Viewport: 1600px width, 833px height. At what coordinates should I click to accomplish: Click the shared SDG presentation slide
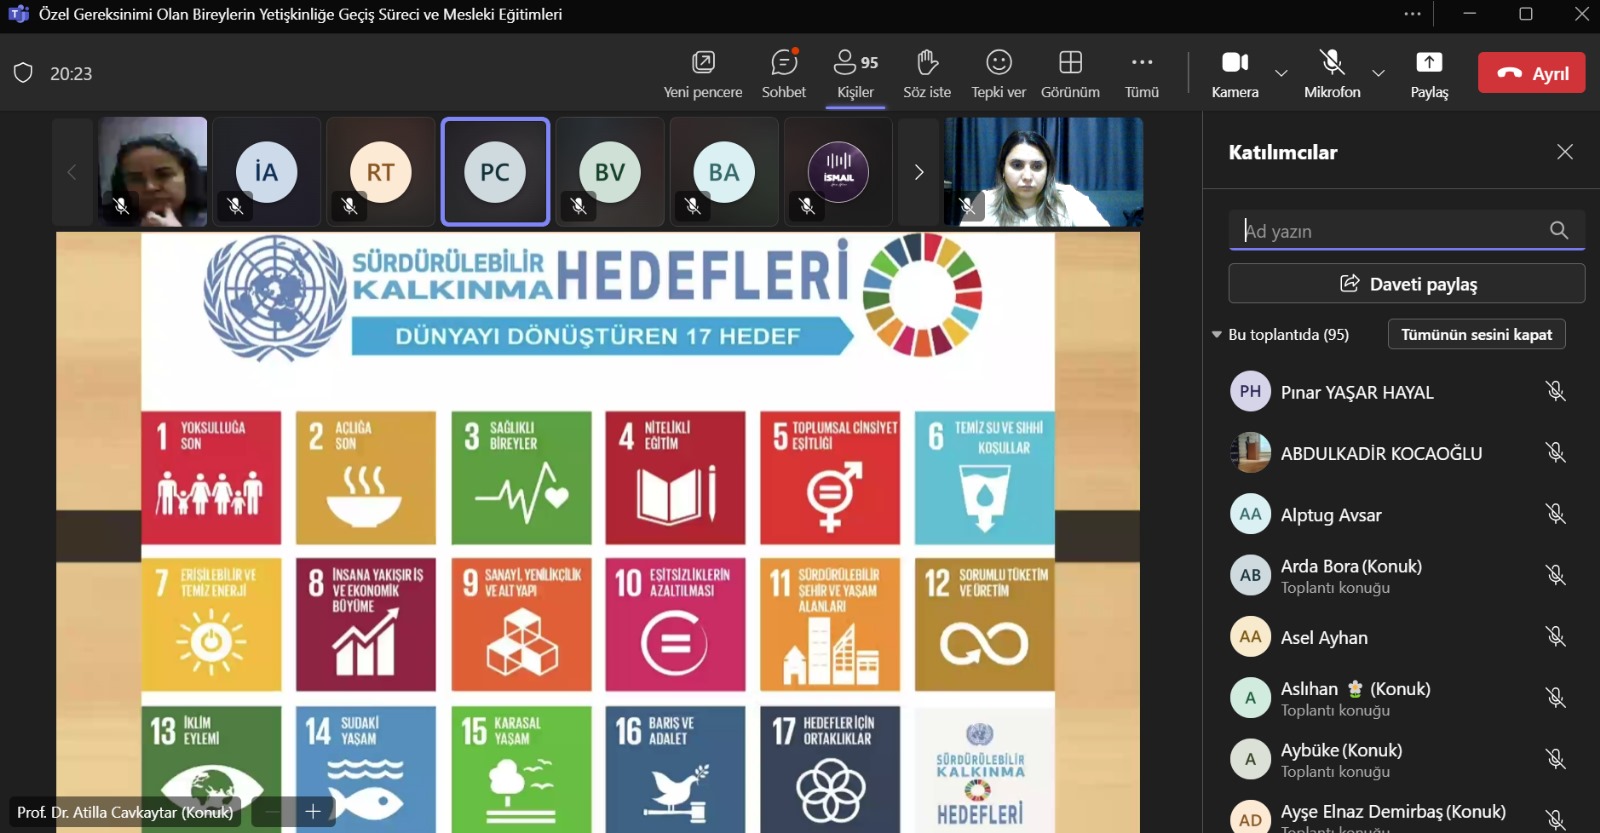point(598,532)
